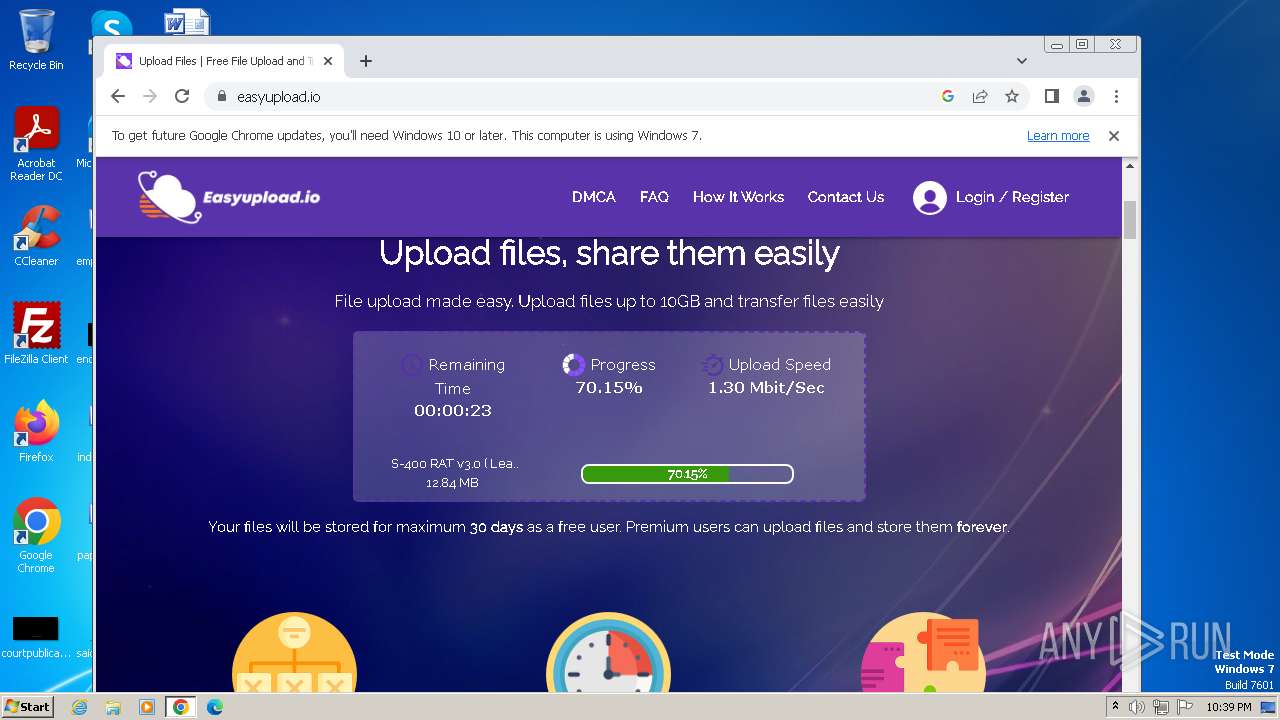Click the site lock icon in the address bar
Image resolution: width=1280 pixels, height=720 pixels.
(222, 97)
